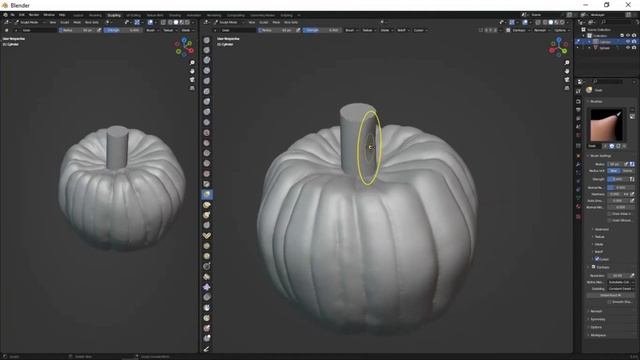
Task: Open the File menu
Action: (x=13, y=15)
